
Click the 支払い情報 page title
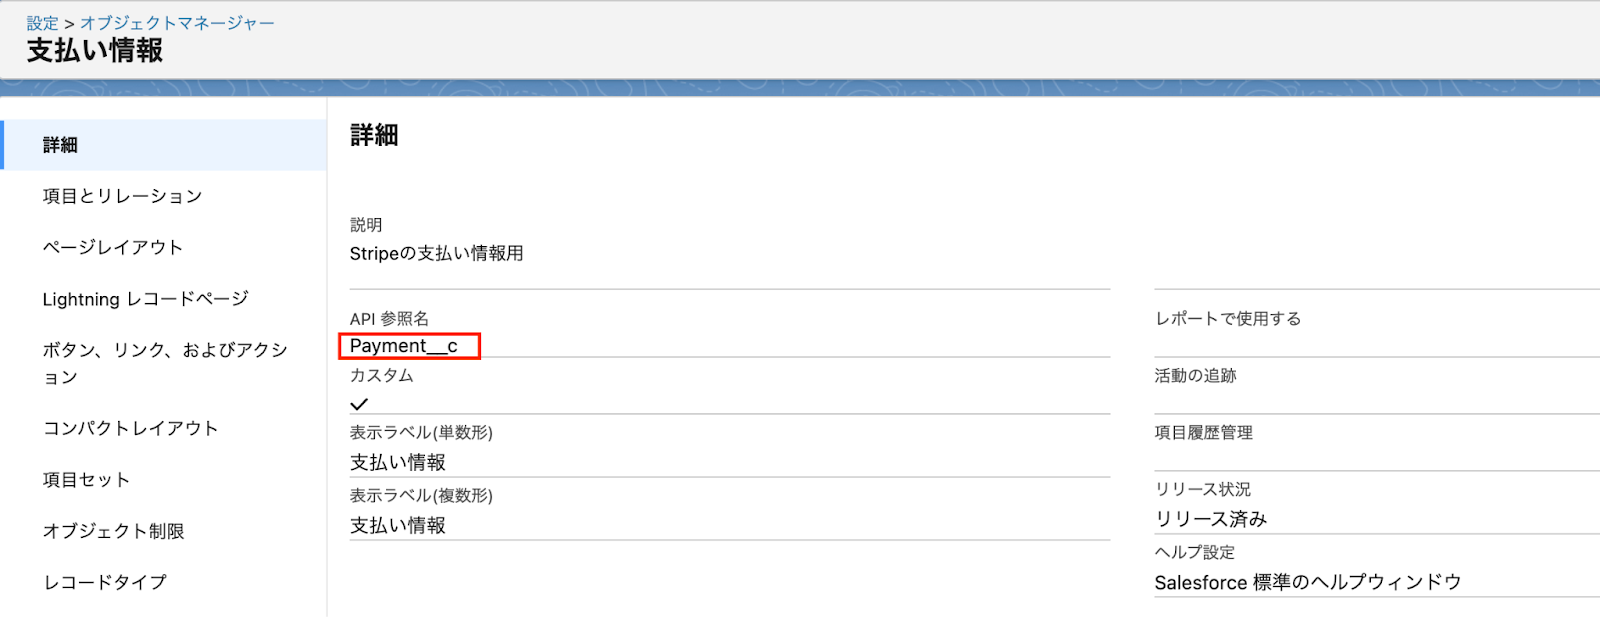coord(94,51)
